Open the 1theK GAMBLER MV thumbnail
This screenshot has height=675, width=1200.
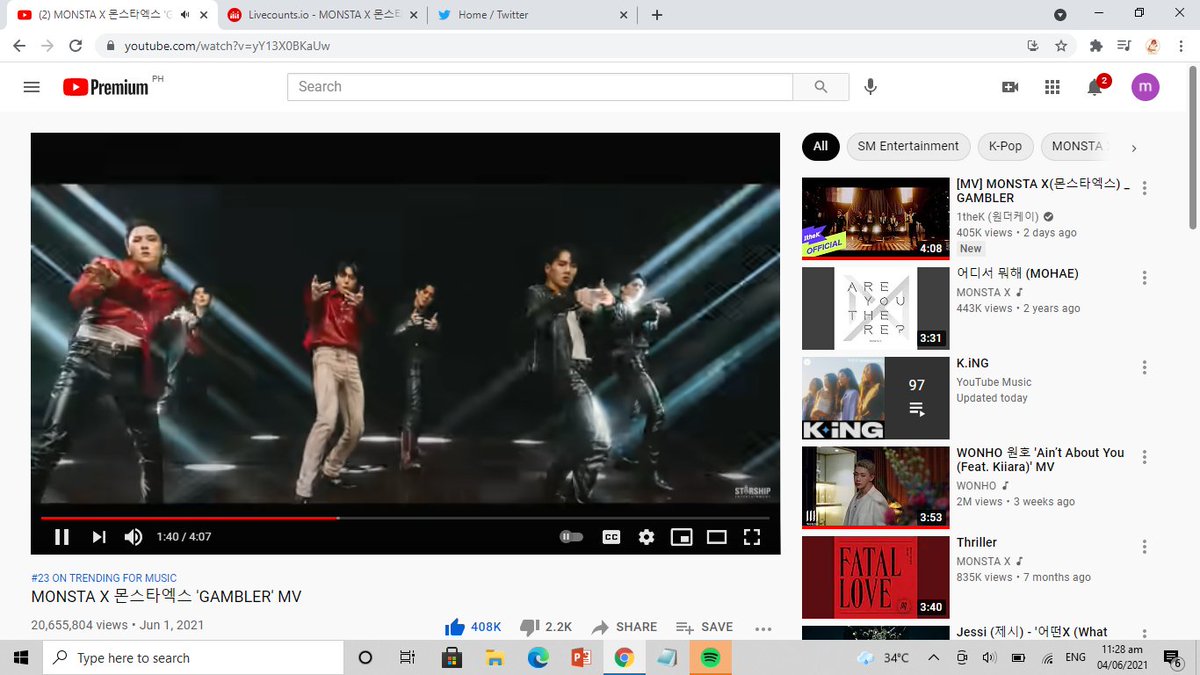(875, 219)
